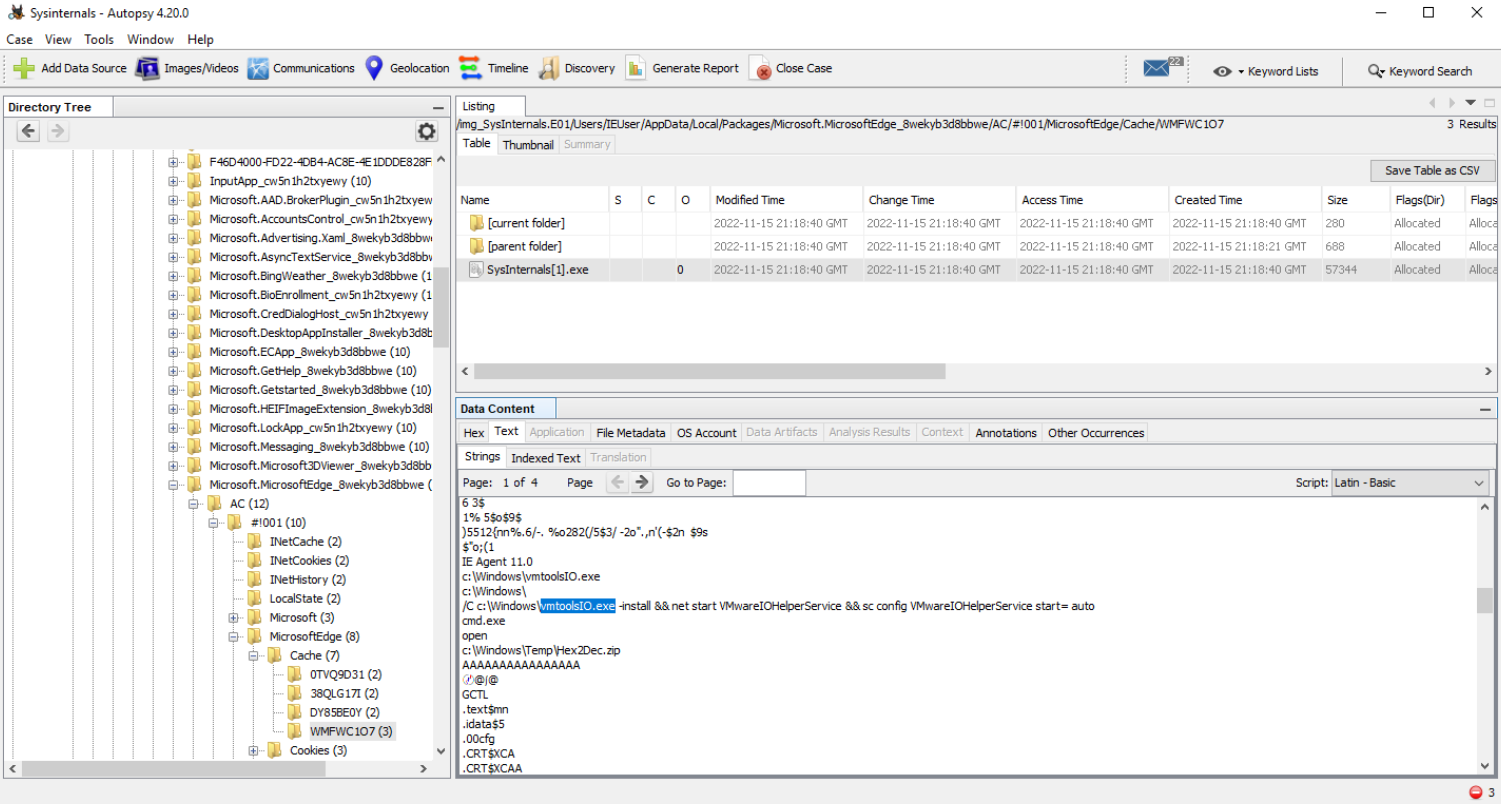This screenshot has width=1501, height=804.
Task: Open the Timeline tool
Action: coord(494,68)
